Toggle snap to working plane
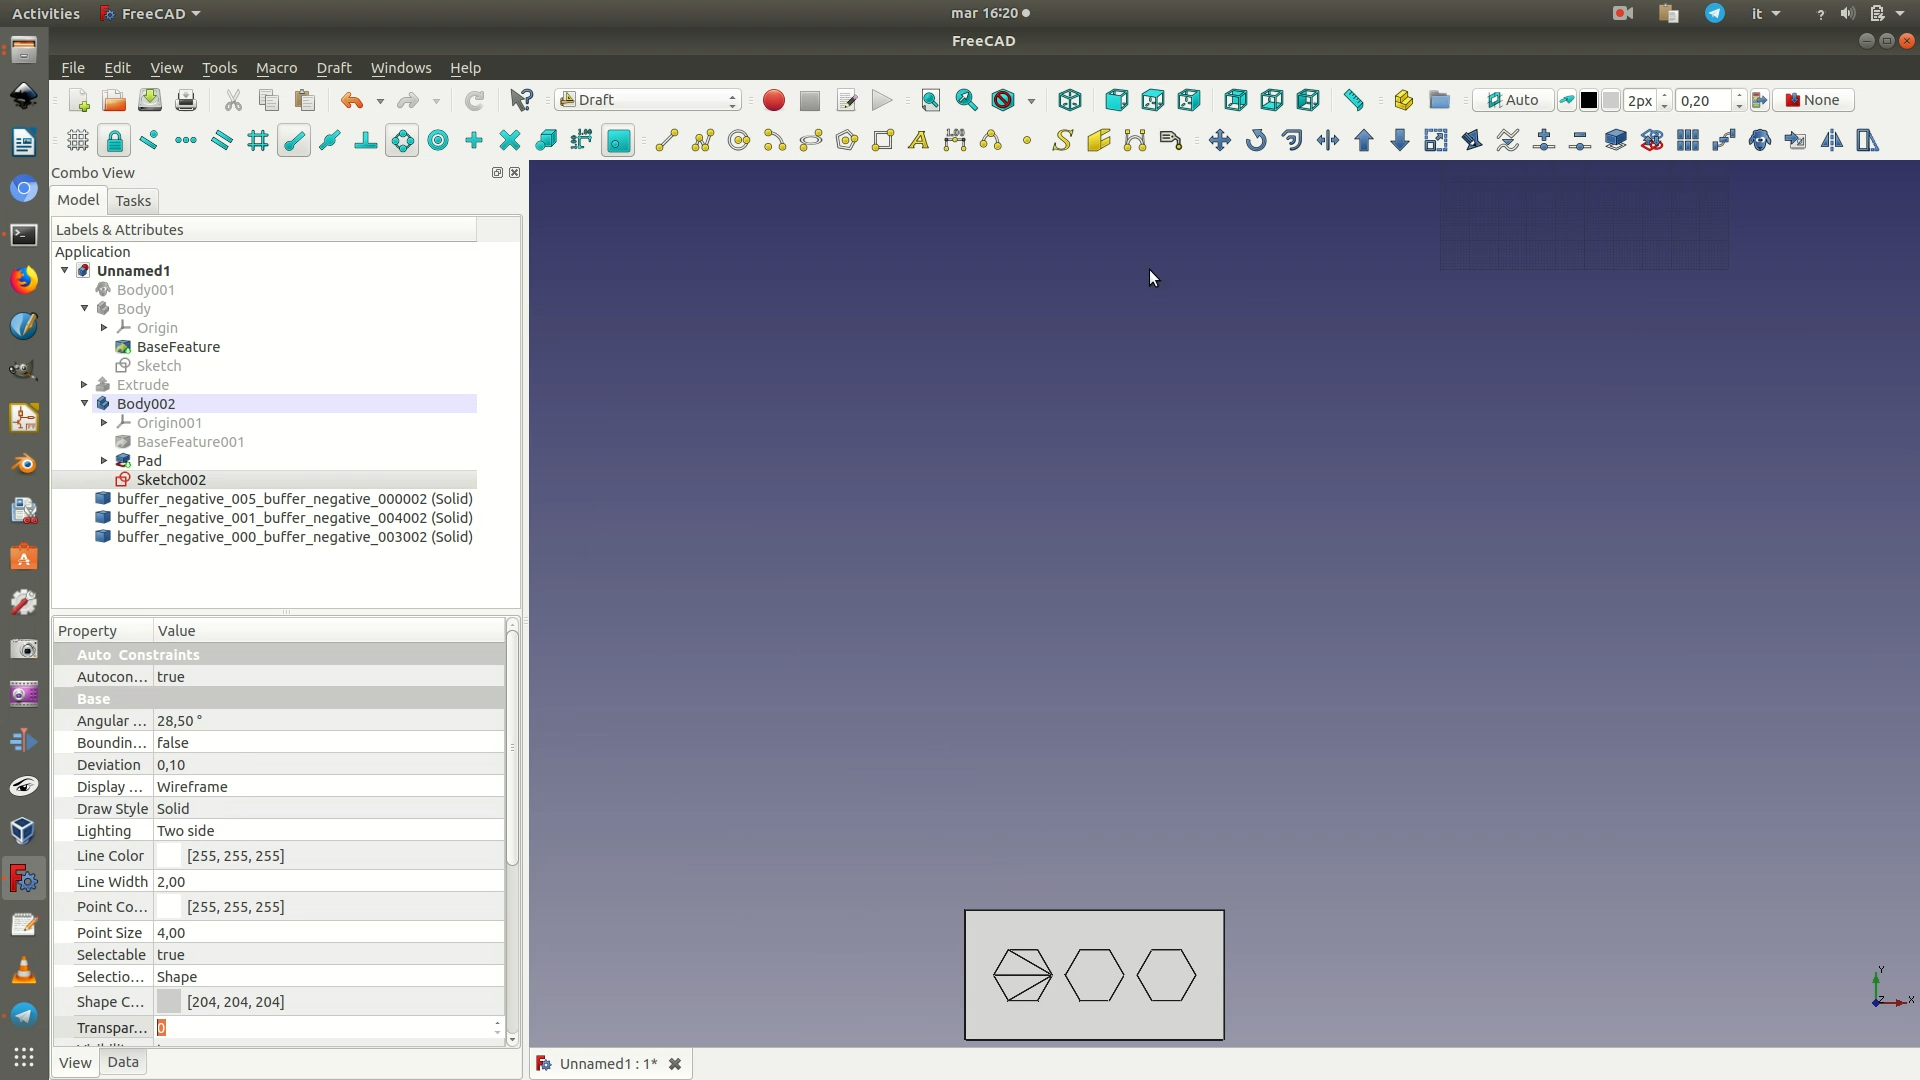The height and width of the screenshot is (1080, 1920). [619, 140]
